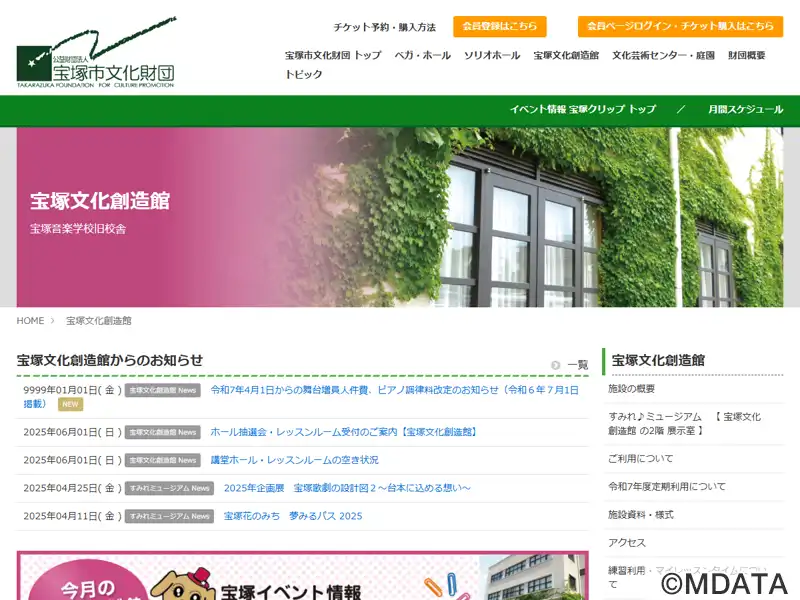Click the 会員登録はこちら orange button

499,27
